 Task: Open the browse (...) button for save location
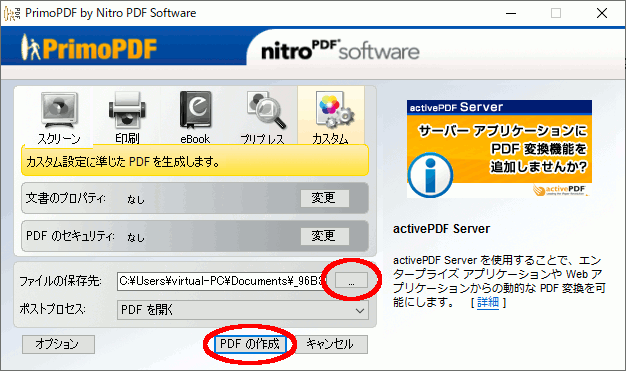351,280
